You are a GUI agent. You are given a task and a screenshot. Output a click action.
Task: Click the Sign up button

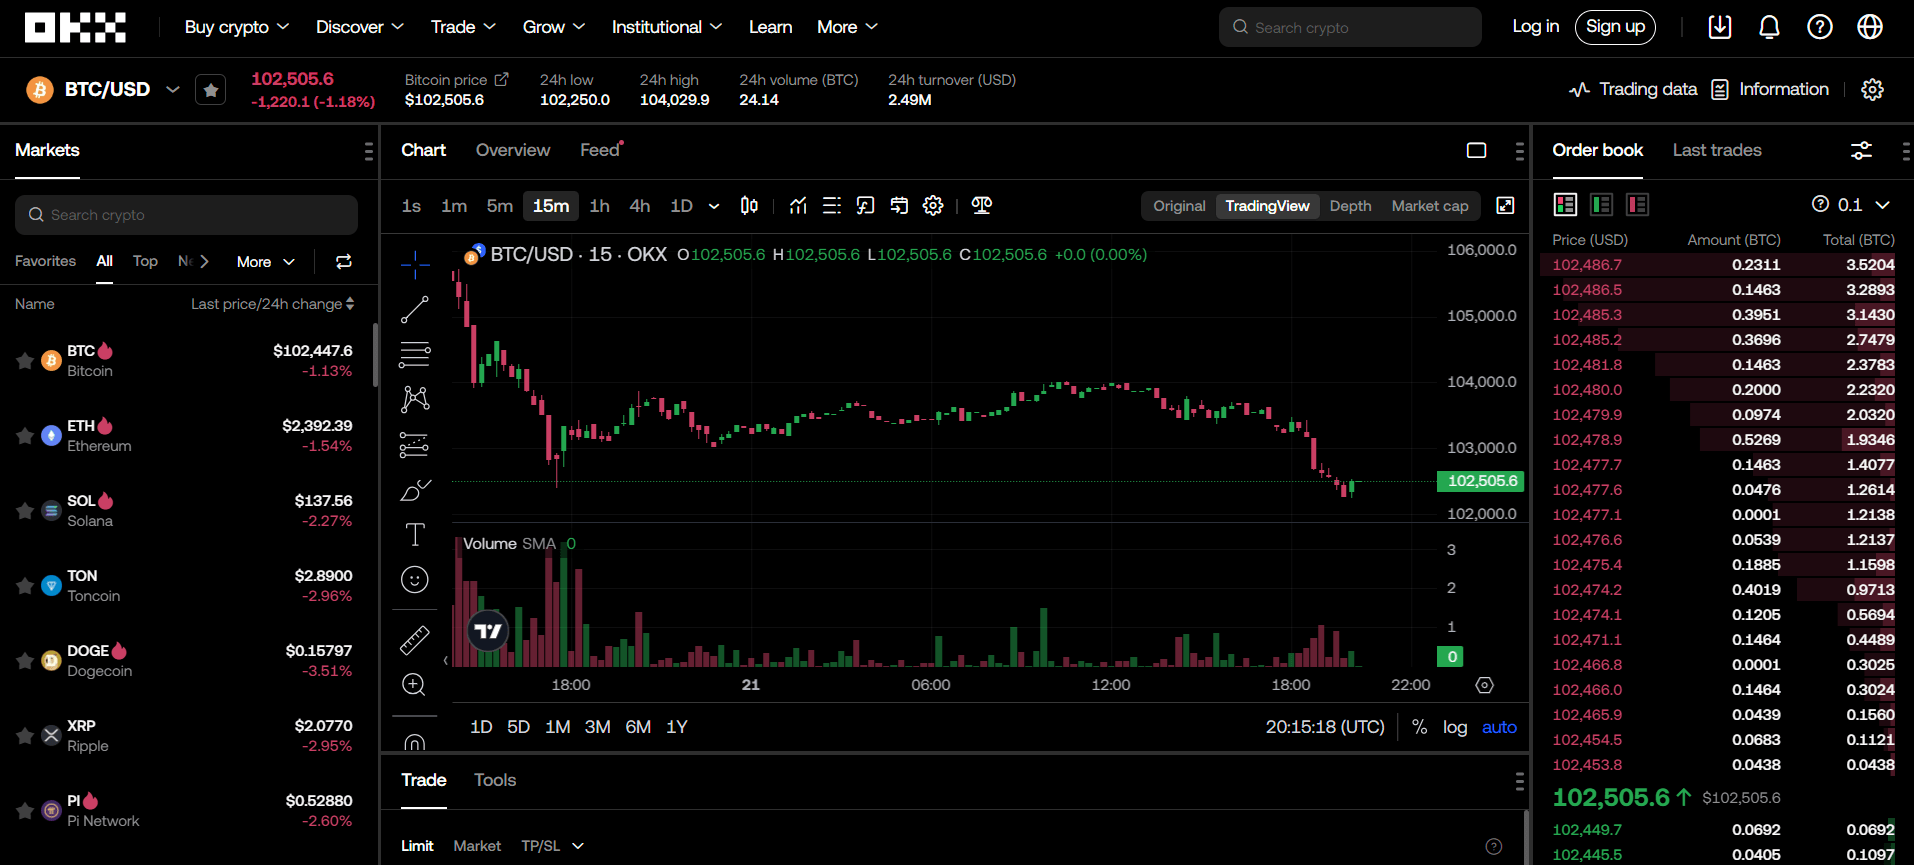point(1615,27)
